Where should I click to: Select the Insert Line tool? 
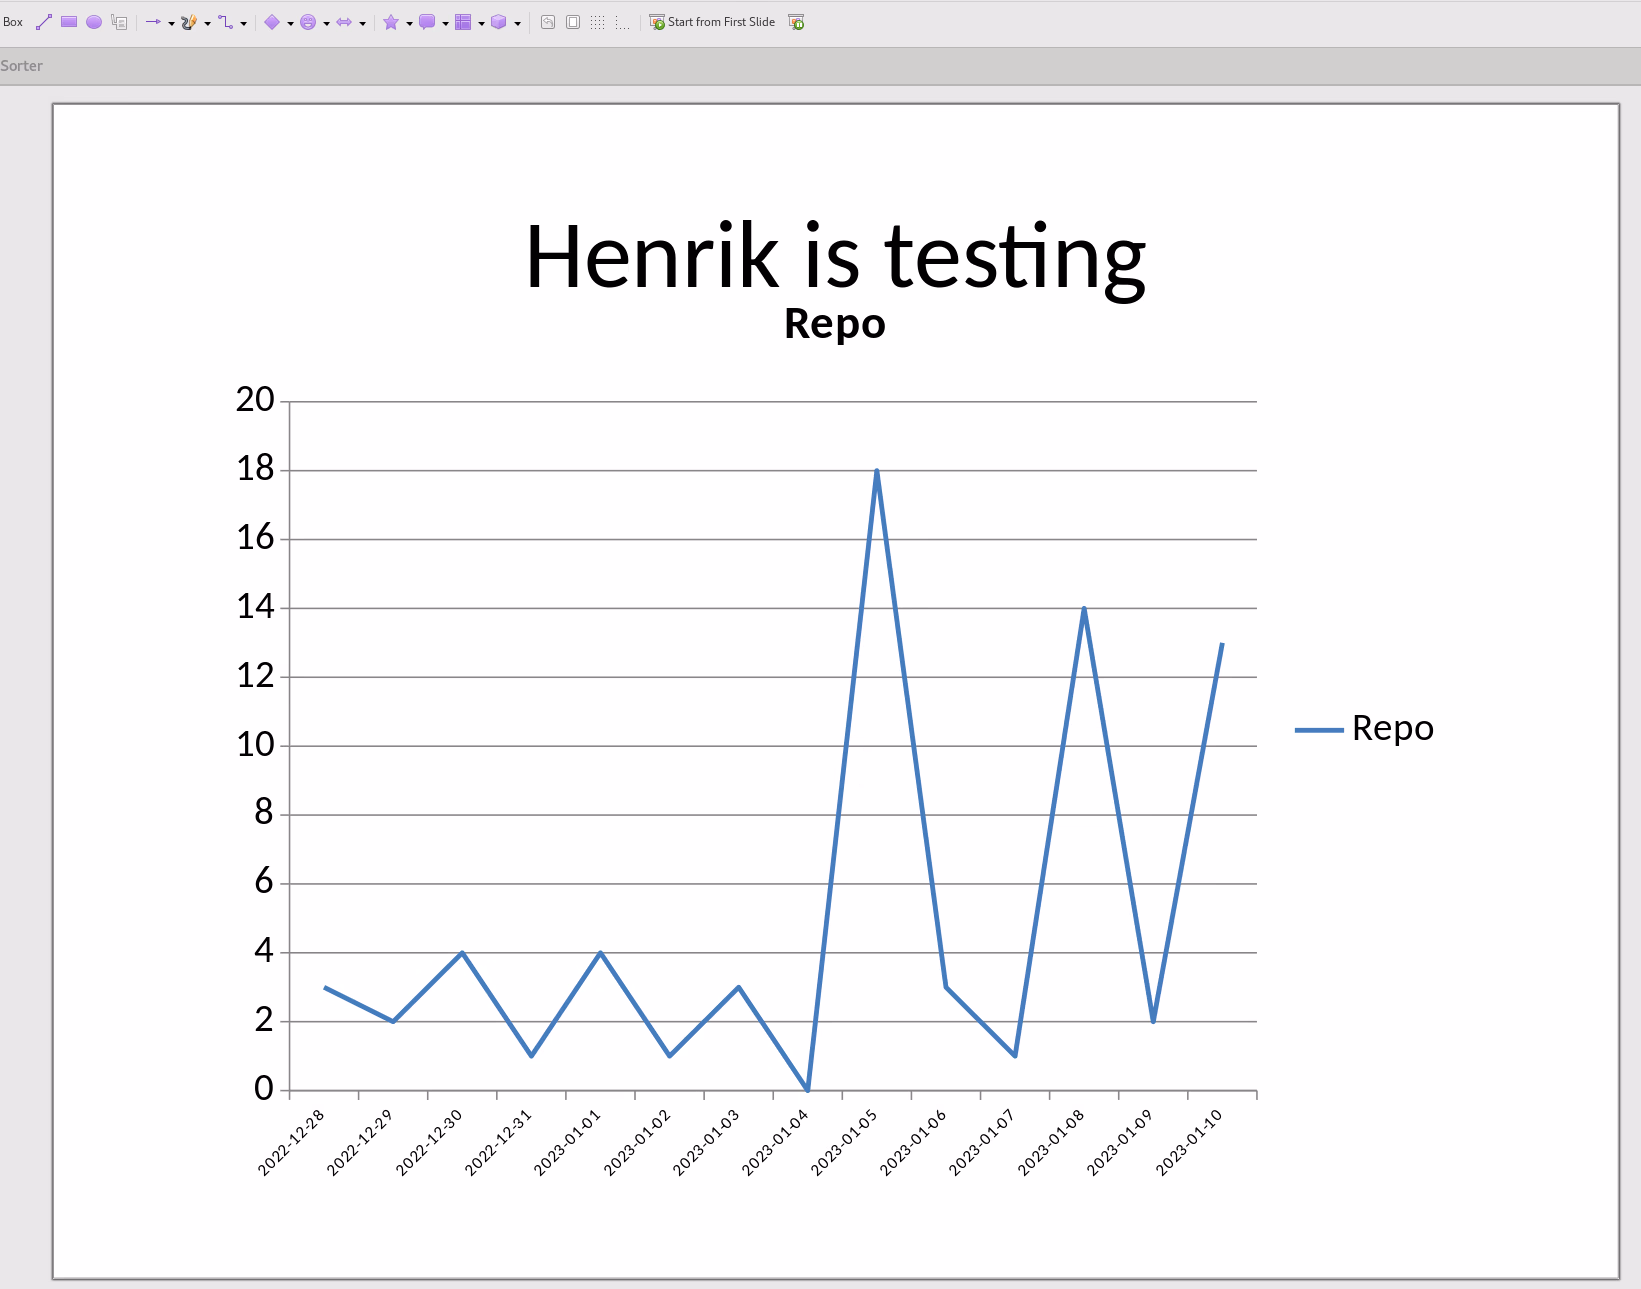(x=43, y=21)
